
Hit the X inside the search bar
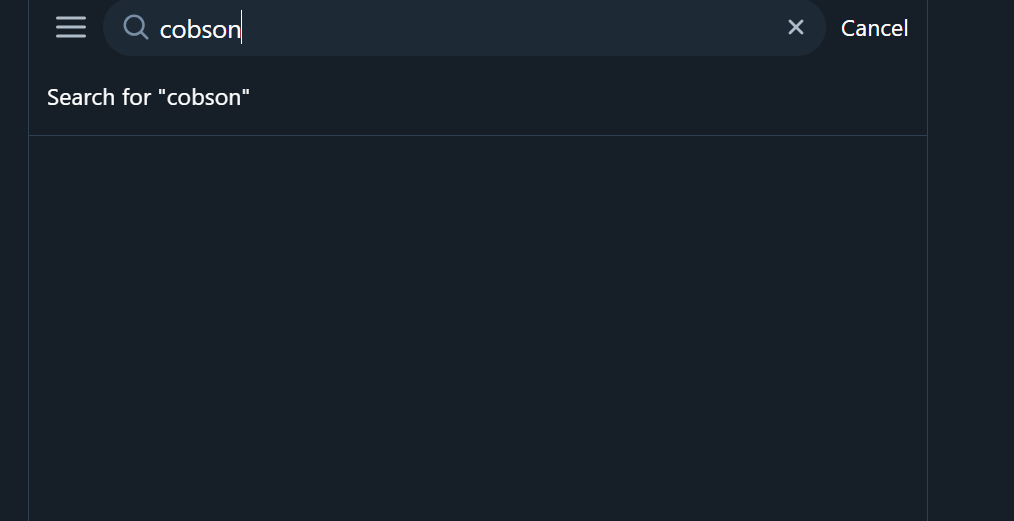point(796,27)
